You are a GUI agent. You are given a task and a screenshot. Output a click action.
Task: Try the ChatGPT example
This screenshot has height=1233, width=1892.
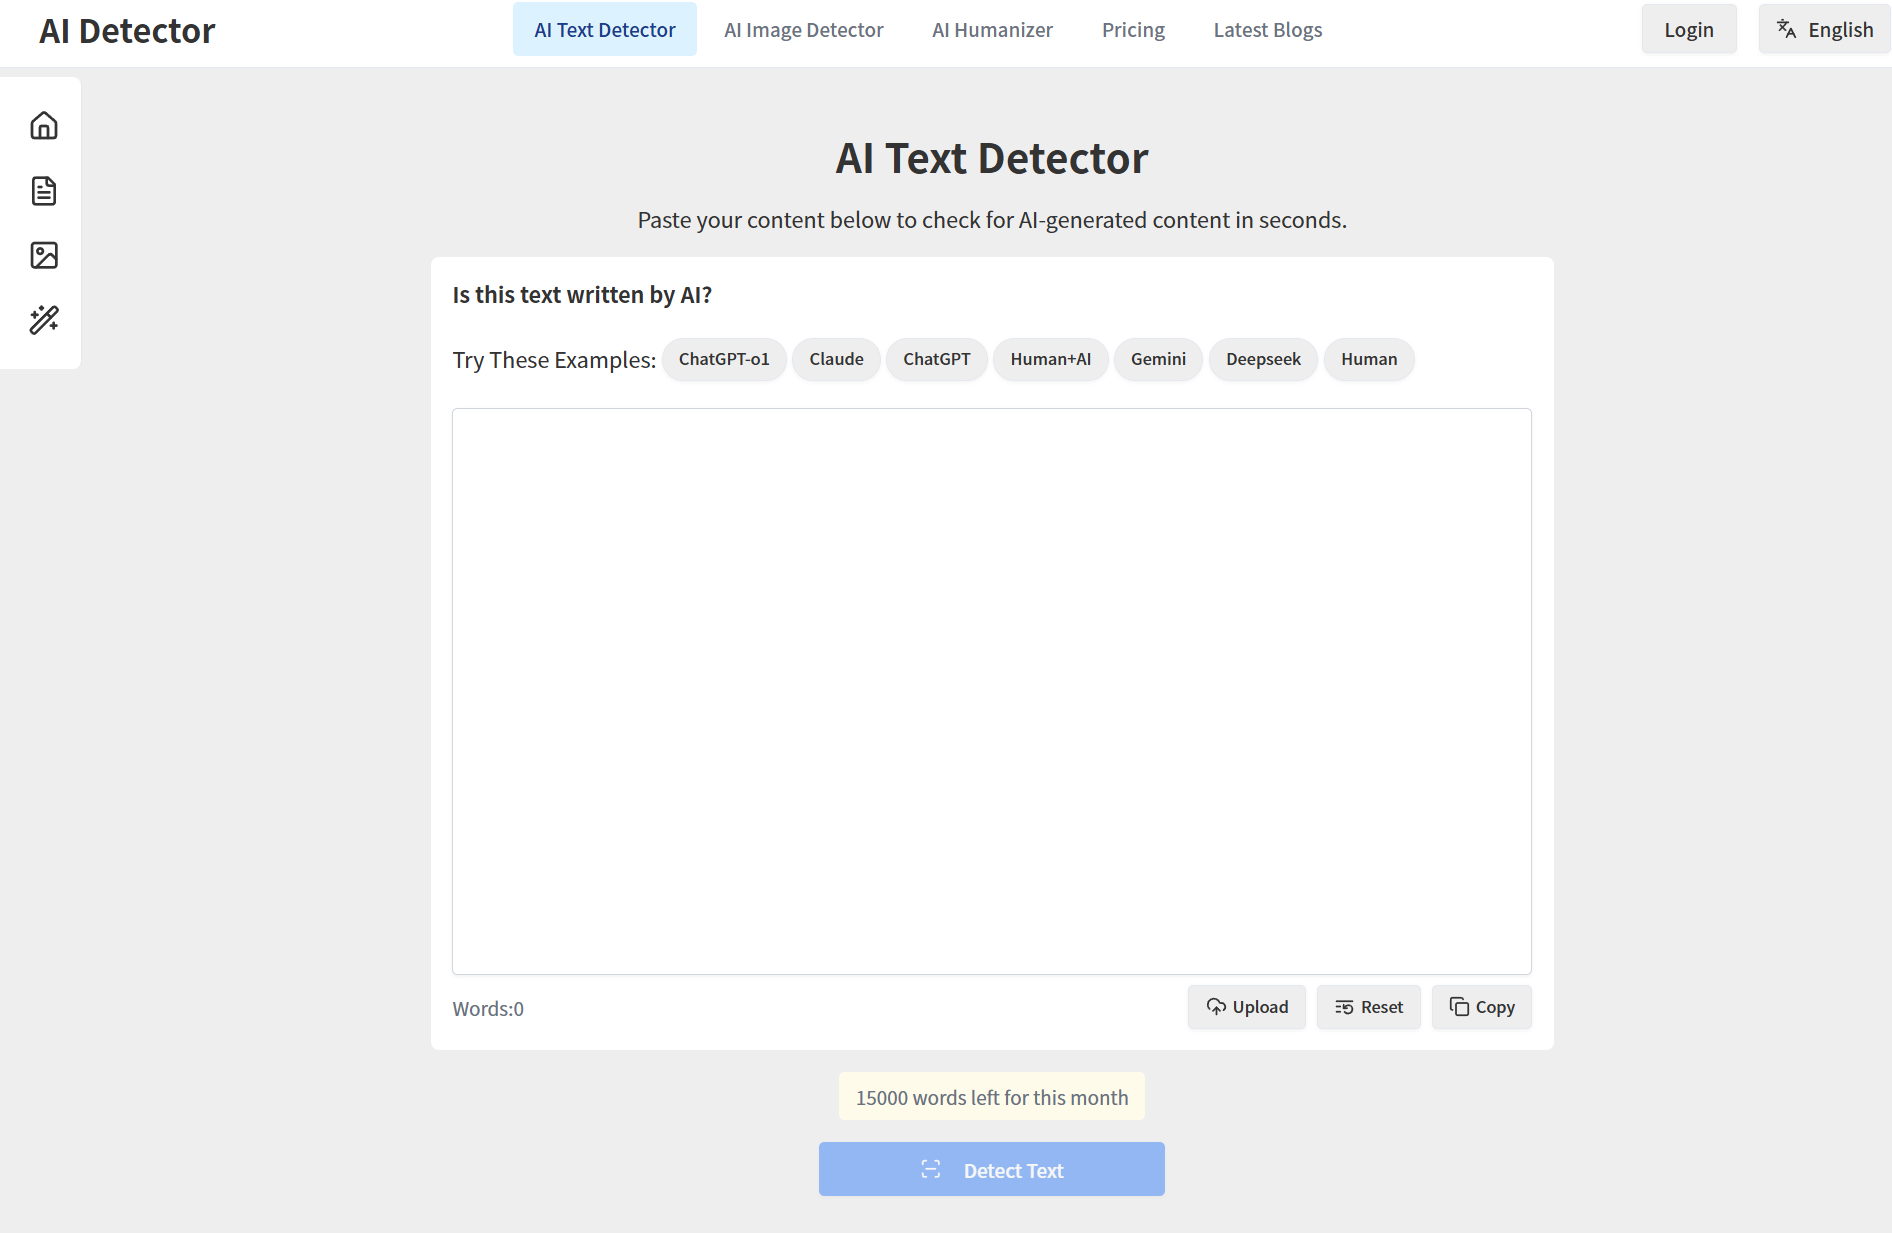click(x=937, y=359)
